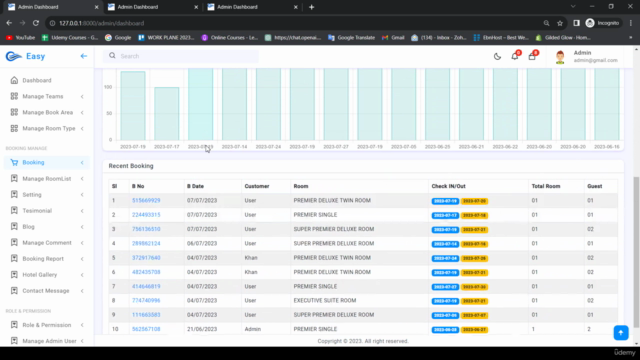Click the Manage Room Type icon

14,128
